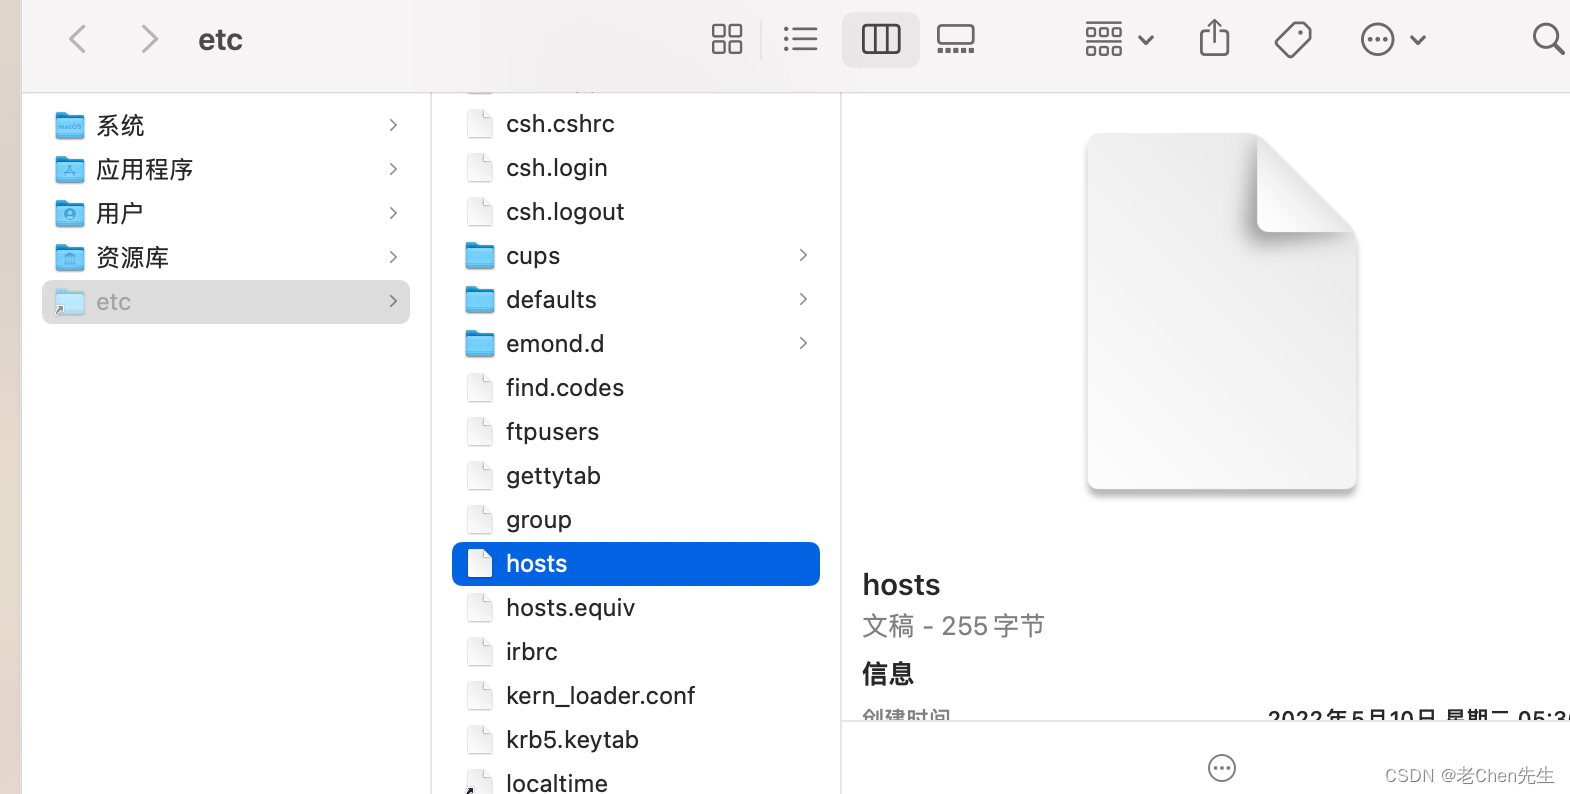Select the 资源库 folder
The height and width of the screenshot is (794, 1570).
[226, 257]
